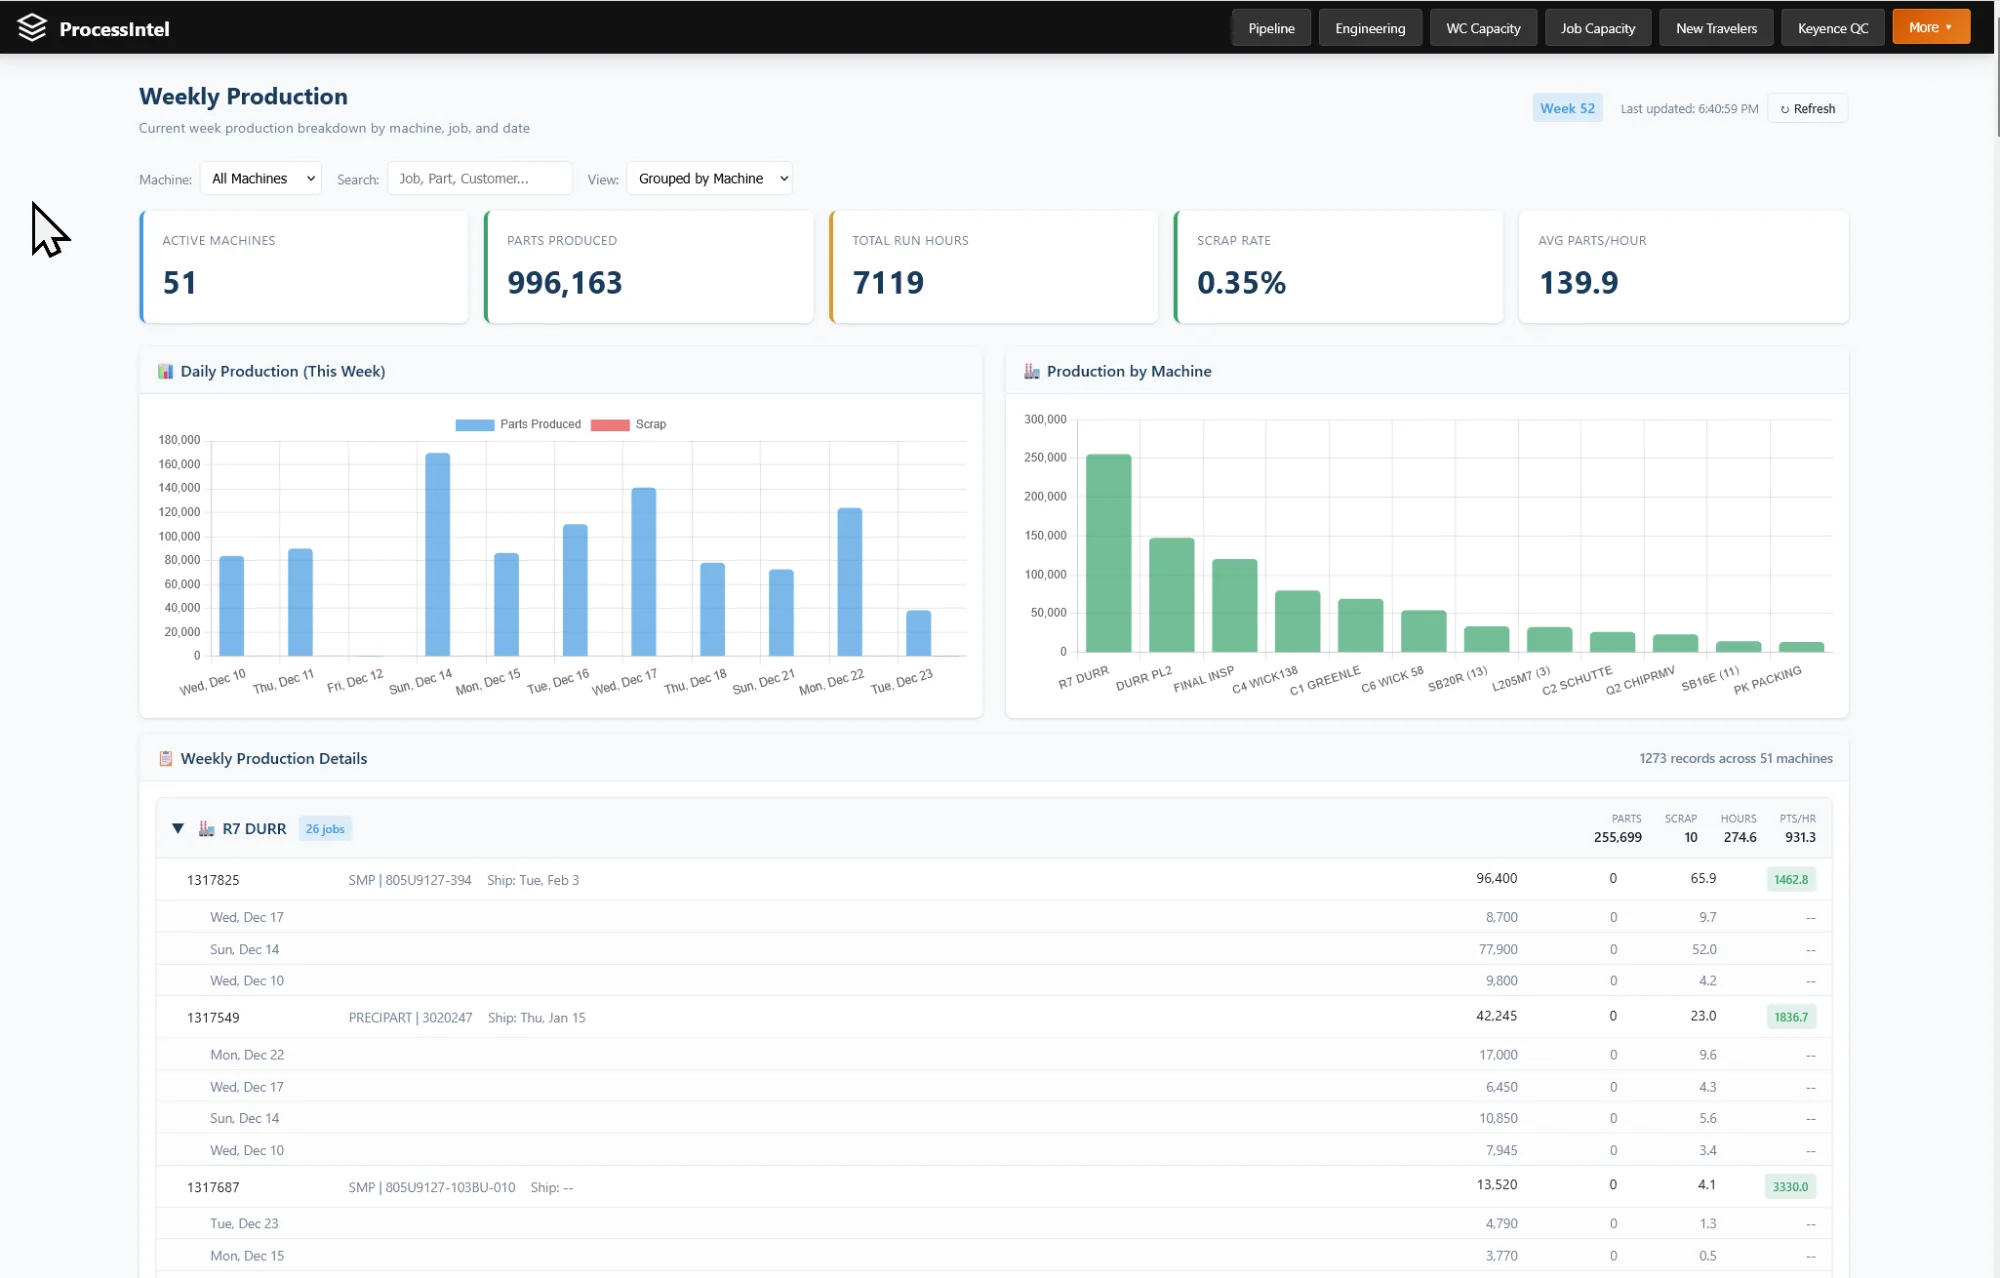Click the Production by Machine factory icon

point(1031,371)
